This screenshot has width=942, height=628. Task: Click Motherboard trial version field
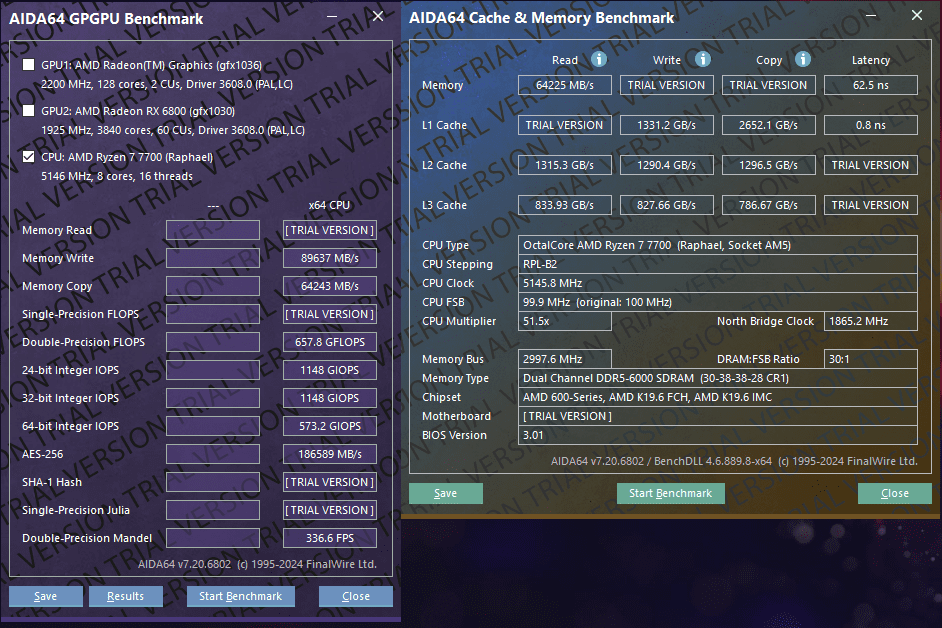tap(718, 416)
